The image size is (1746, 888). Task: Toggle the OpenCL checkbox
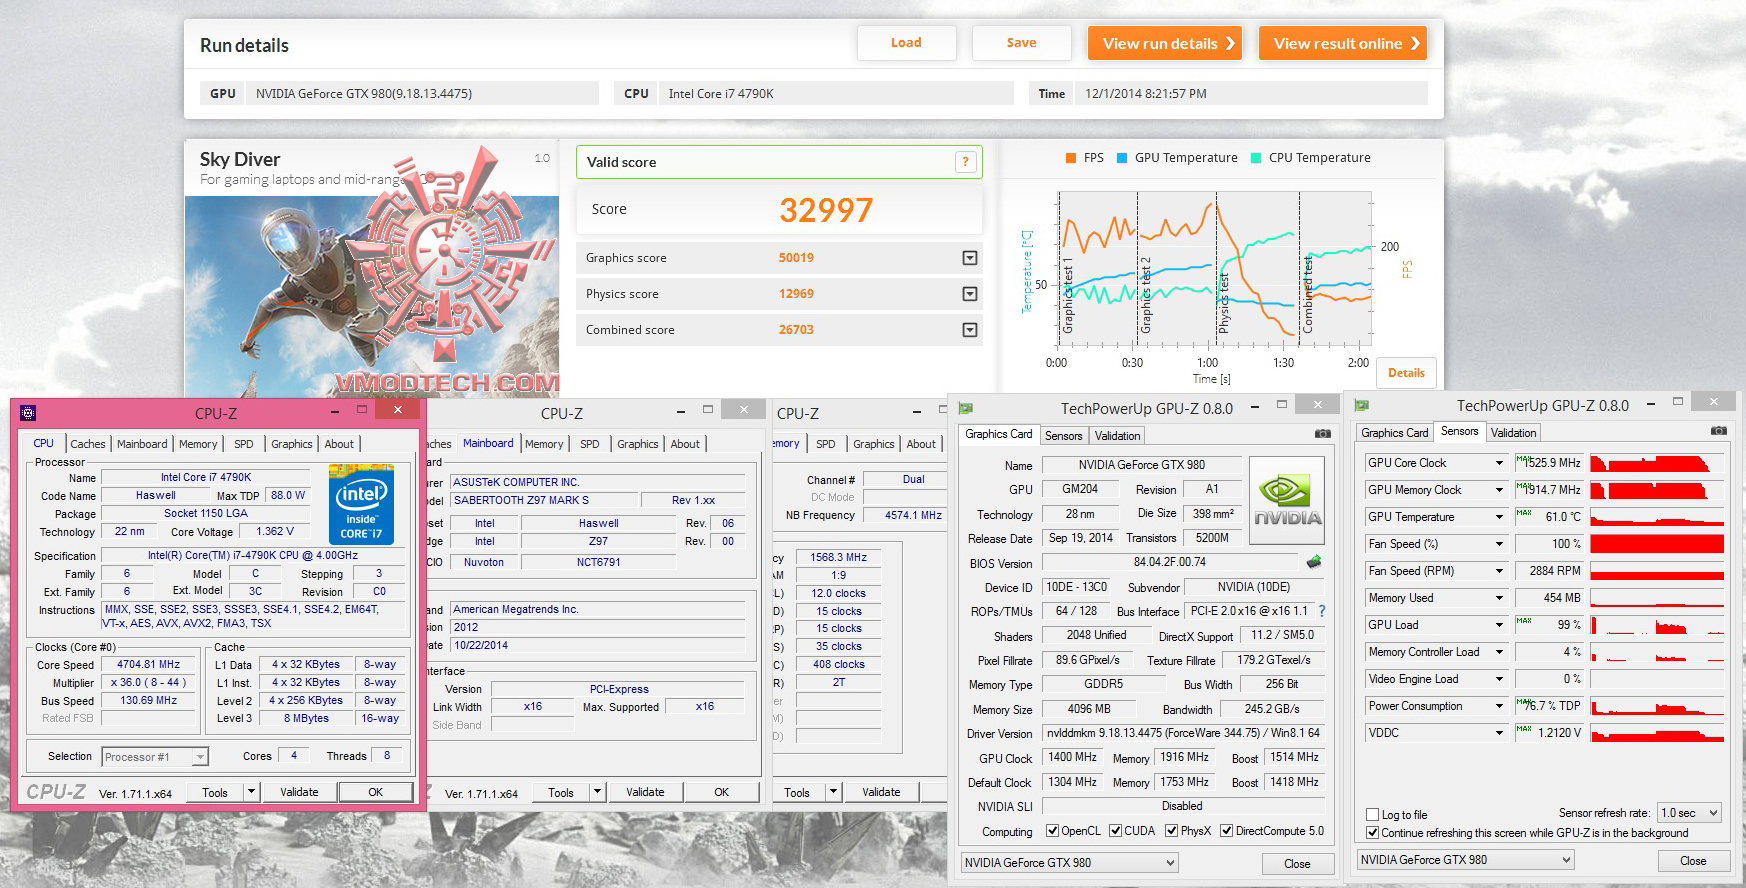click(1052, 831)
